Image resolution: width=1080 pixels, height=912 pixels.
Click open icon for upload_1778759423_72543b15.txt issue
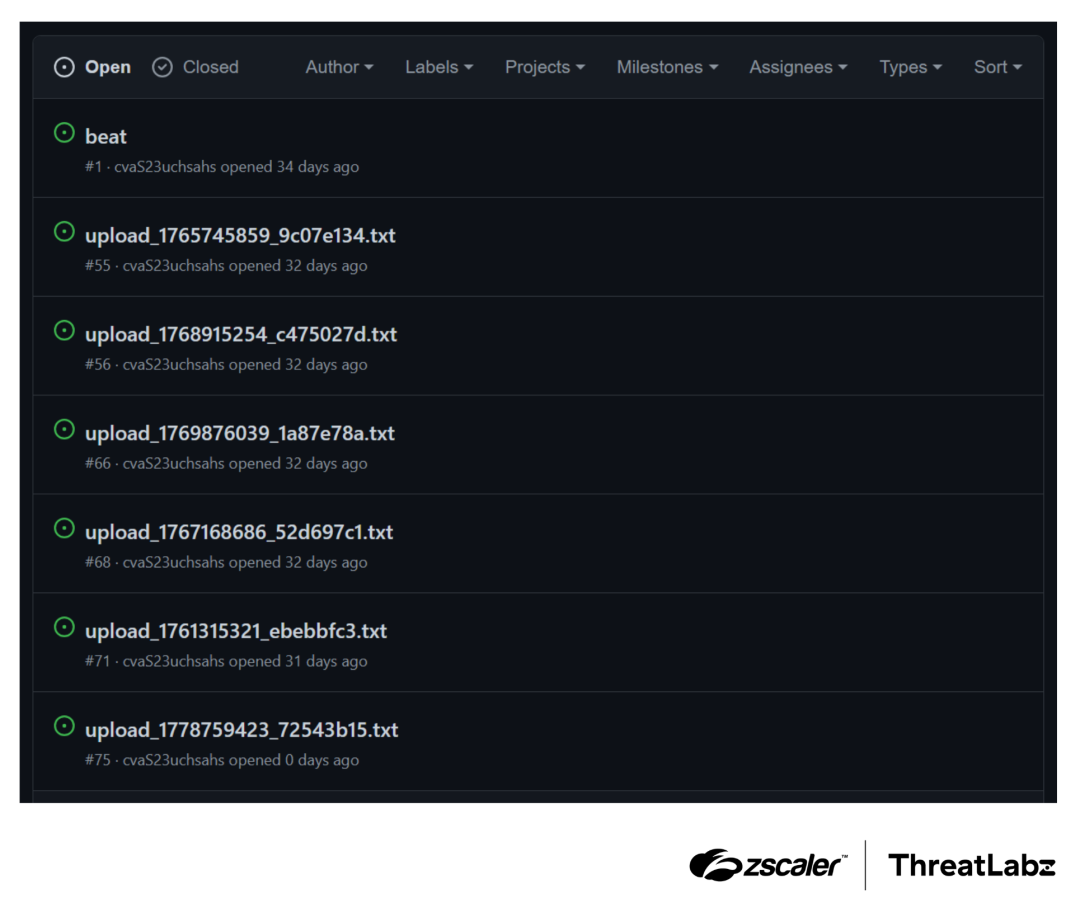coord(64,727)
